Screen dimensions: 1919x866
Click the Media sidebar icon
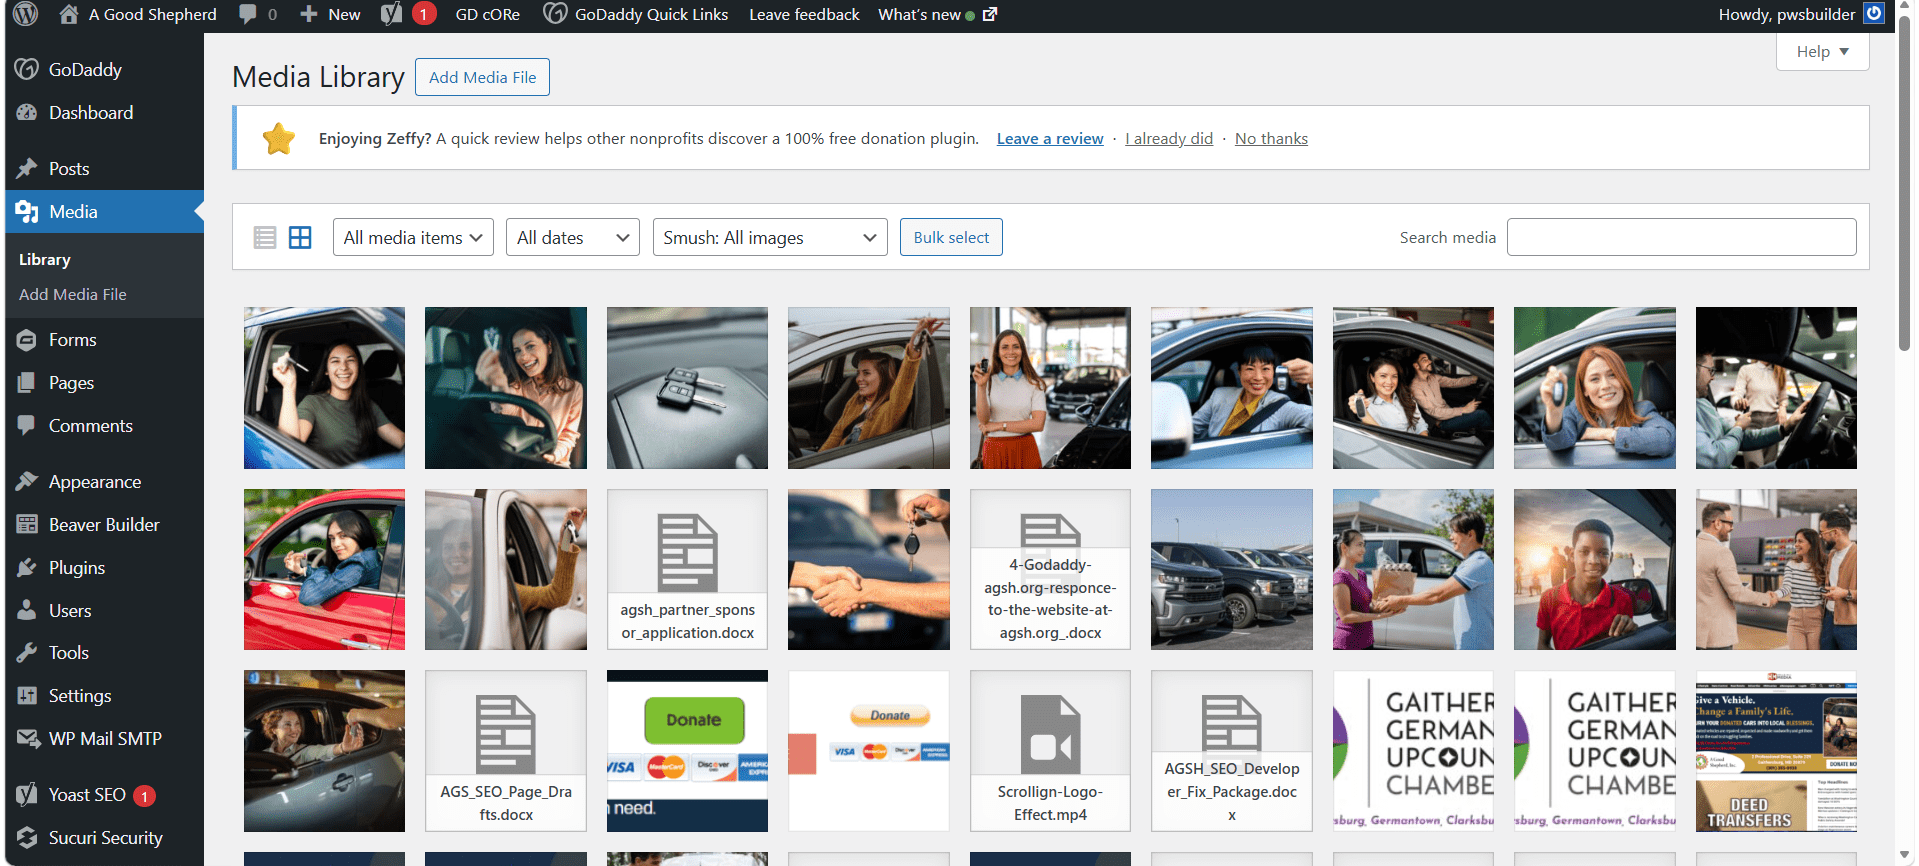pyautogui.click(x=27, y=212)
